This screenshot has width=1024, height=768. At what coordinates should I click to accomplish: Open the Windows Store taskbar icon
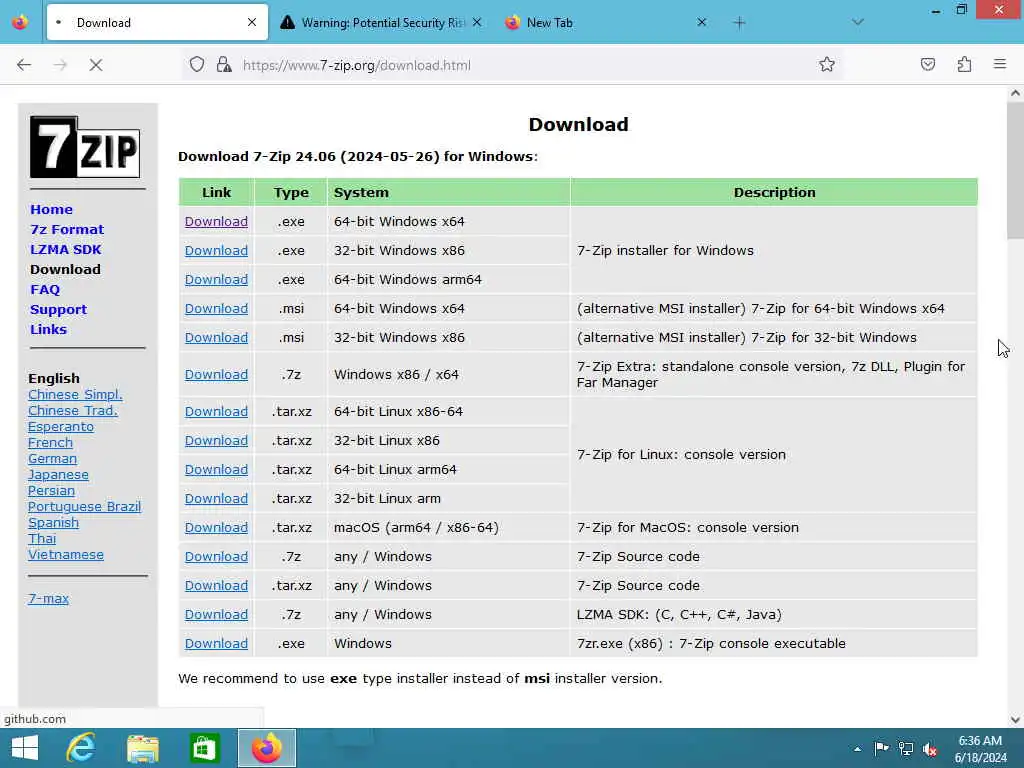click(x=204, y=748)
